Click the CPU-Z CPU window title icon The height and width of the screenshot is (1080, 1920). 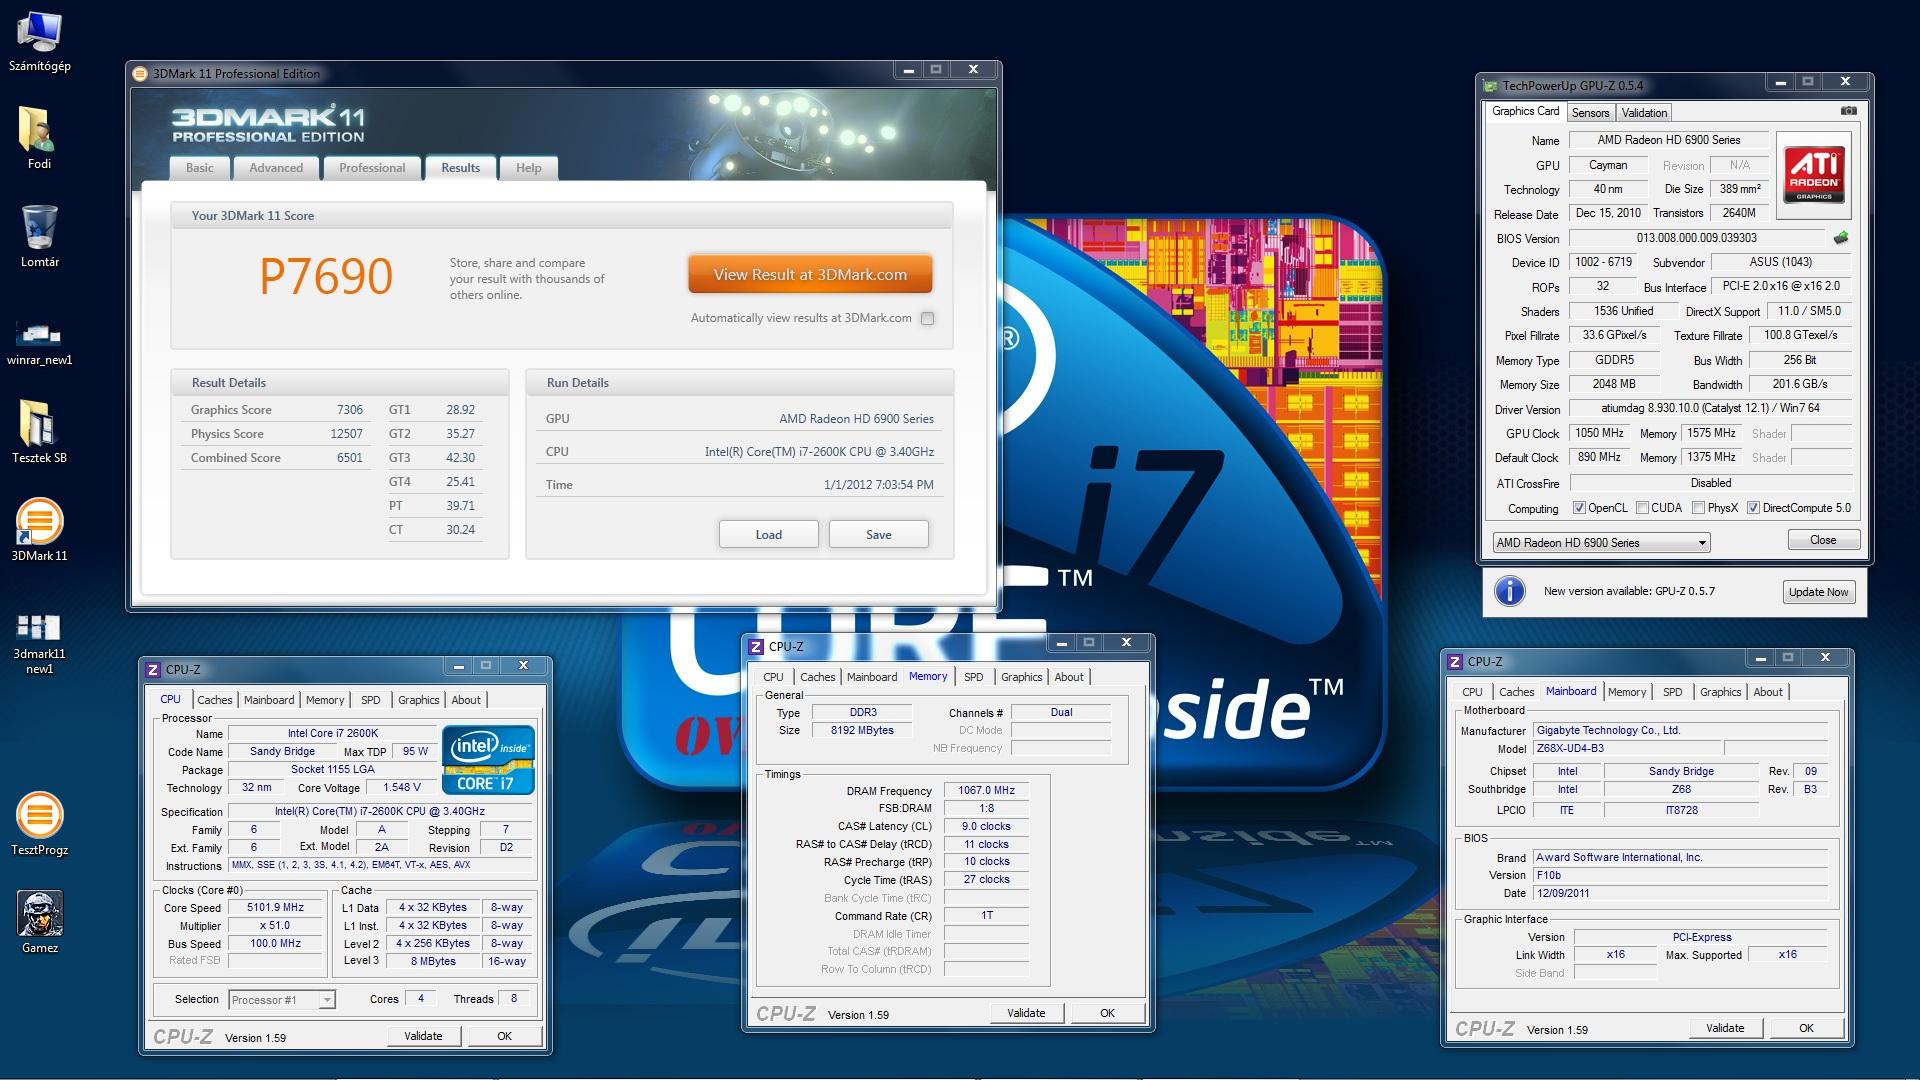pos(153,669)
